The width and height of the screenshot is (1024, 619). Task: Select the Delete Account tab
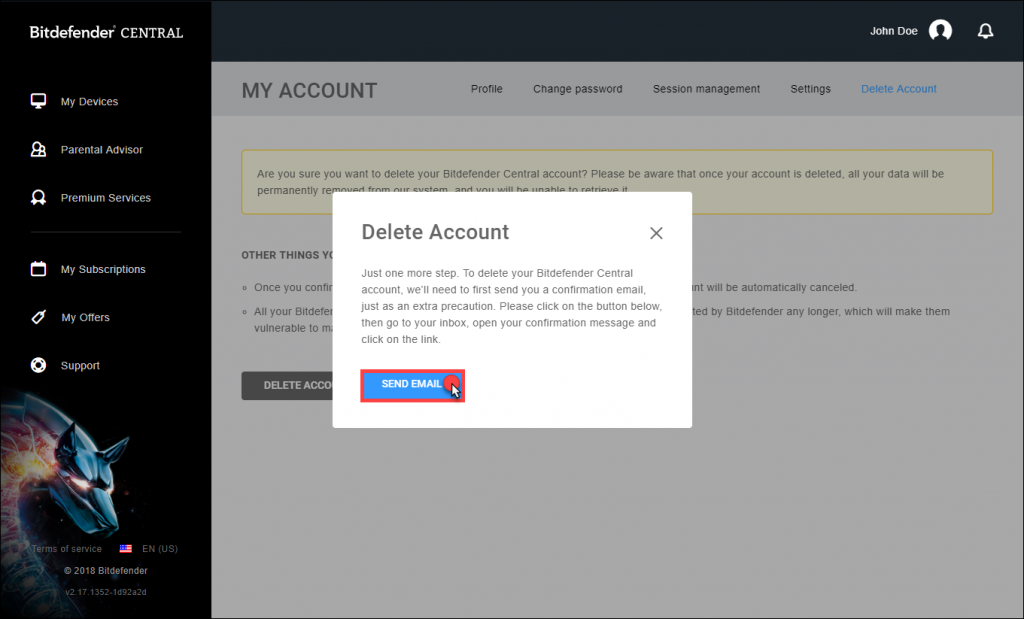tap(899, 89)
